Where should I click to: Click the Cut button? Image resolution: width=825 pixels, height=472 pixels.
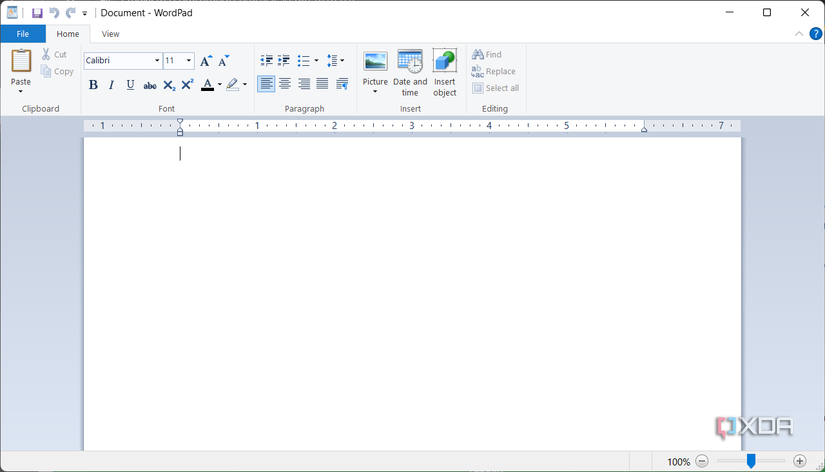click(54, 54)
